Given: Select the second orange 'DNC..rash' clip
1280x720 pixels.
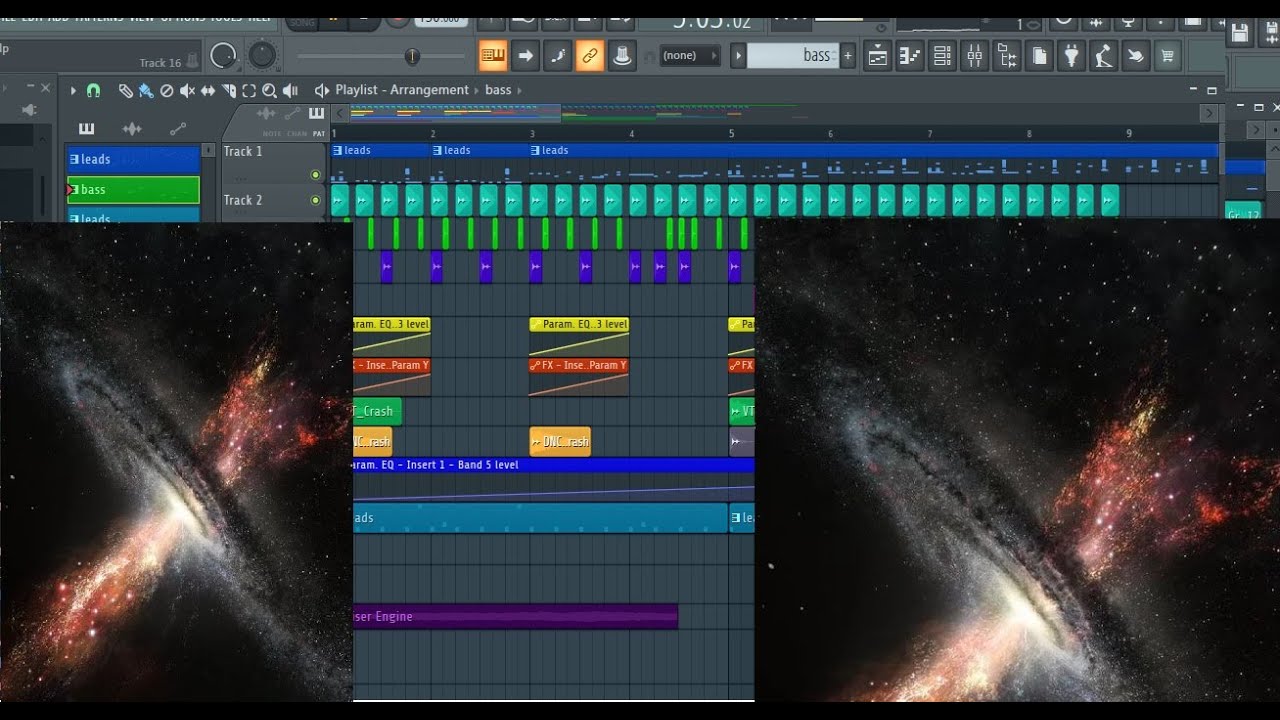Looking at the screenshot, I should pos(560,441).
